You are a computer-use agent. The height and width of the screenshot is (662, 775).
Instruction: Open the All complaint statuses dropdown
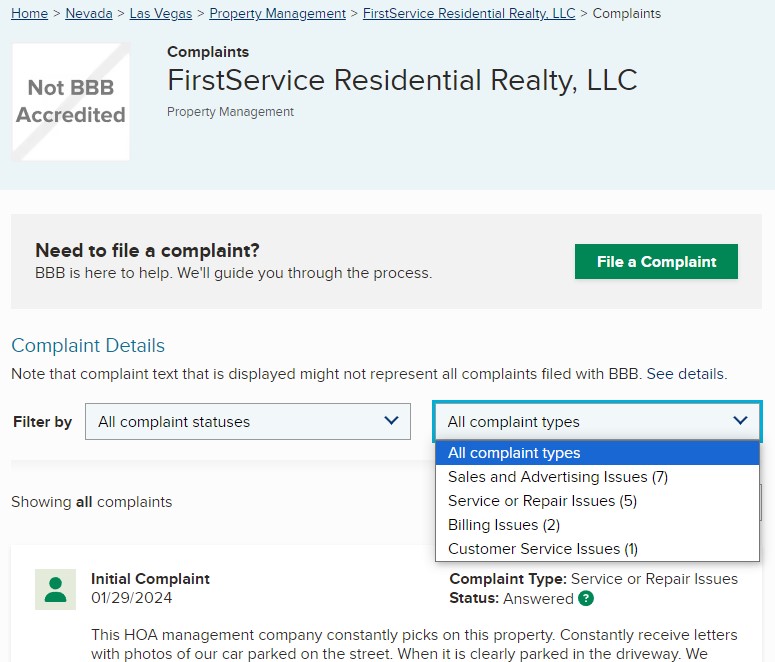pyautogui.click(x=248, y=422)
